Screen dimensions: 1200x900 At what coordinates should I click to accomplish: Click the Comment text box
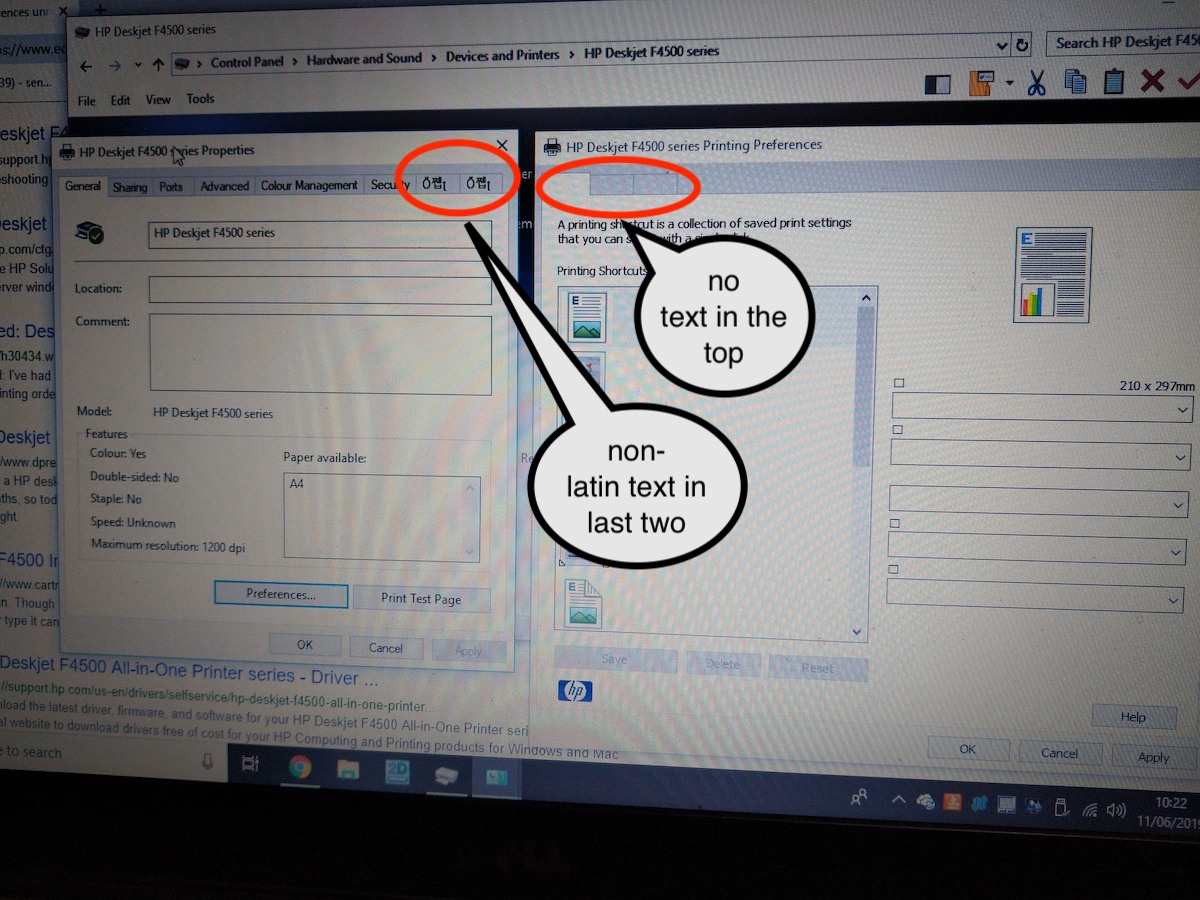(x=320, y=354)
